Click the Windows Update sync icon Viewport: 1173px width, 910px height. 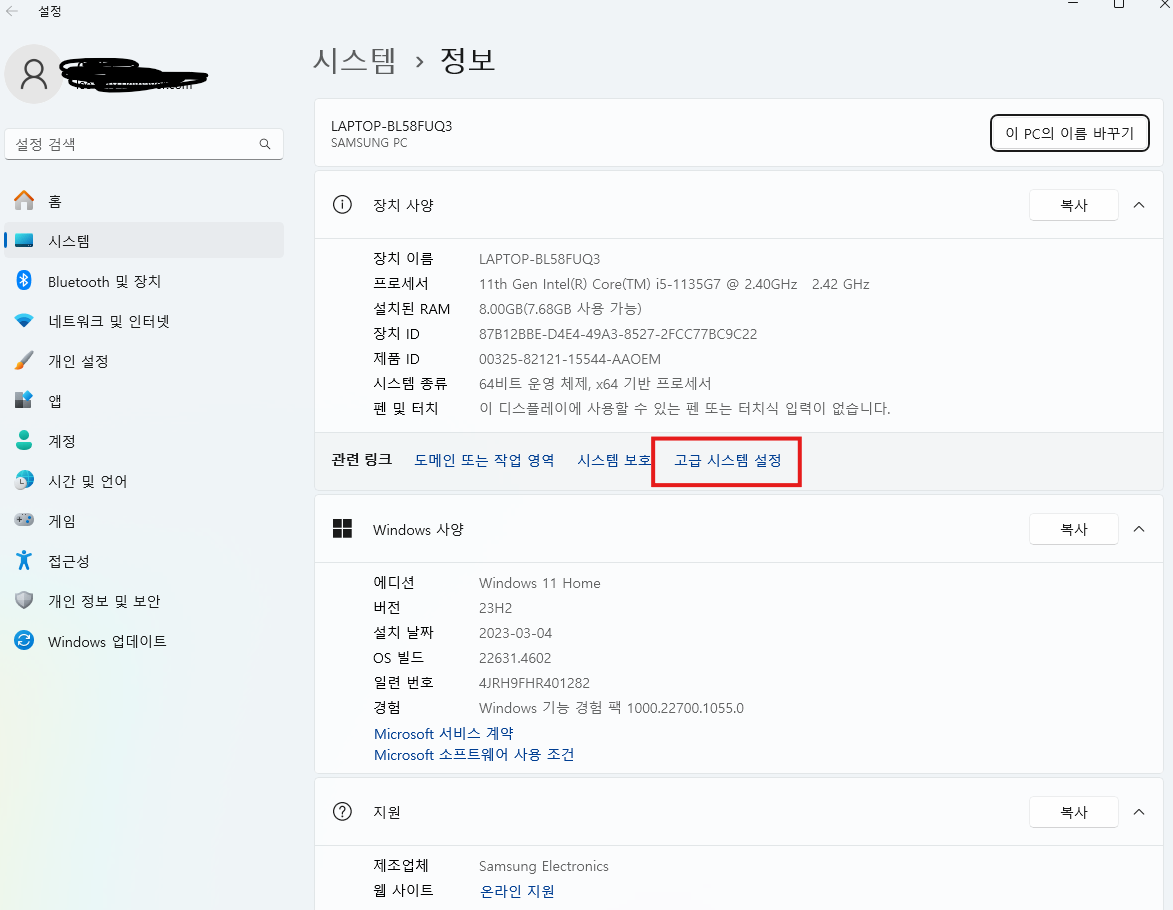pos(24,641)
